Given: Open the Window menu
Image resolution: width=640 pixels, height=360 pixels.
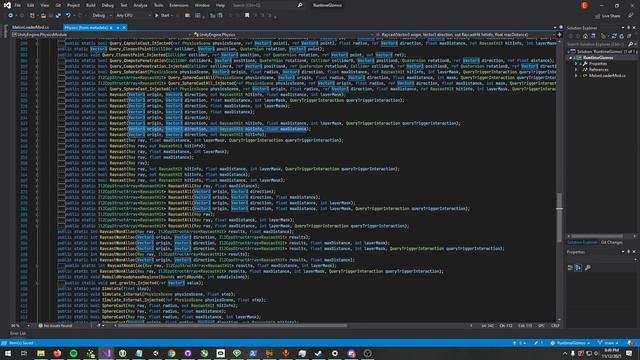Looking at the screenshot, I should pyautogui.click(x=202, y=5).
